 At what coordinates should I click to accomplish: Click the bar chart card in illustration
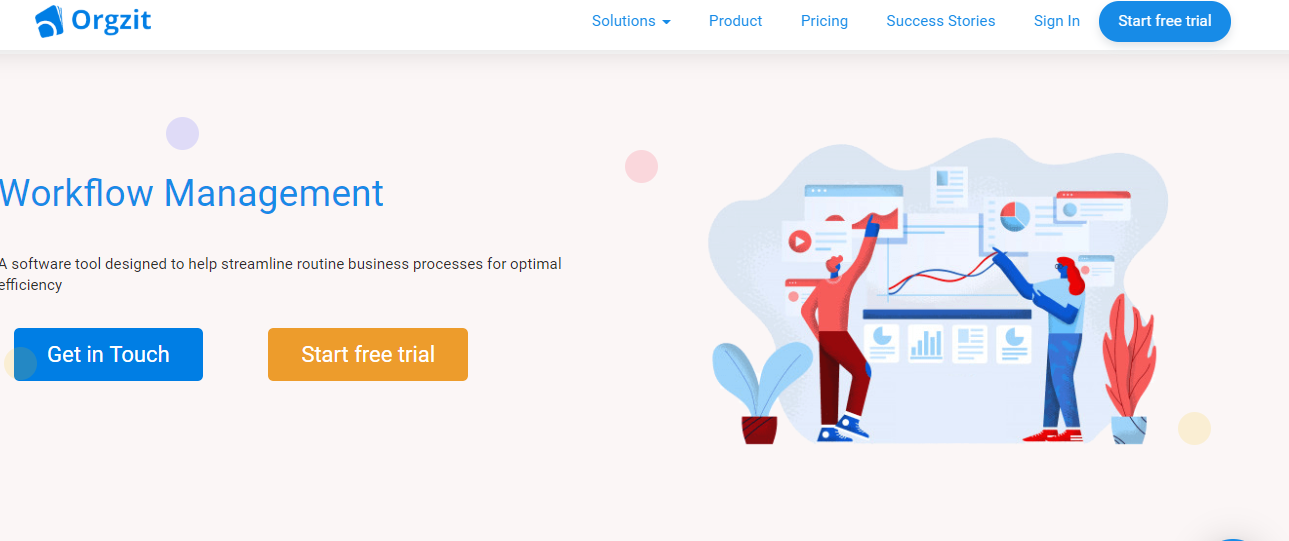926,344
